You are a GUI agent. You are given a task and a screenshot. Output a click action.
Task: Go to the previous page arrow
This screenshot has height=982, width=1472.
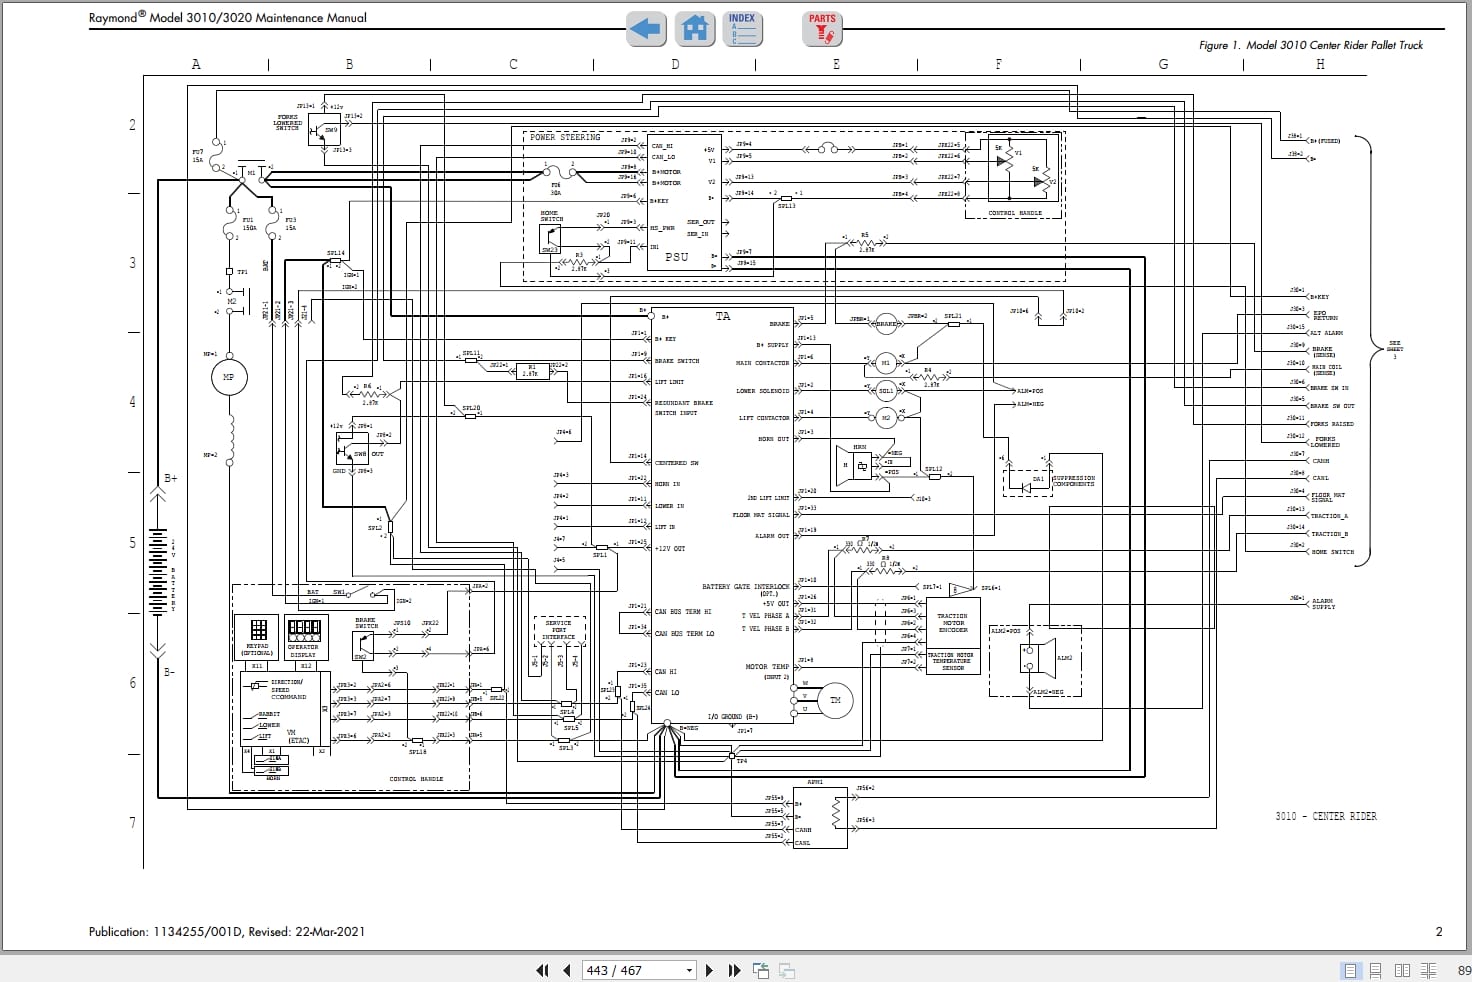pyautogui.click(x=567, y=970)
